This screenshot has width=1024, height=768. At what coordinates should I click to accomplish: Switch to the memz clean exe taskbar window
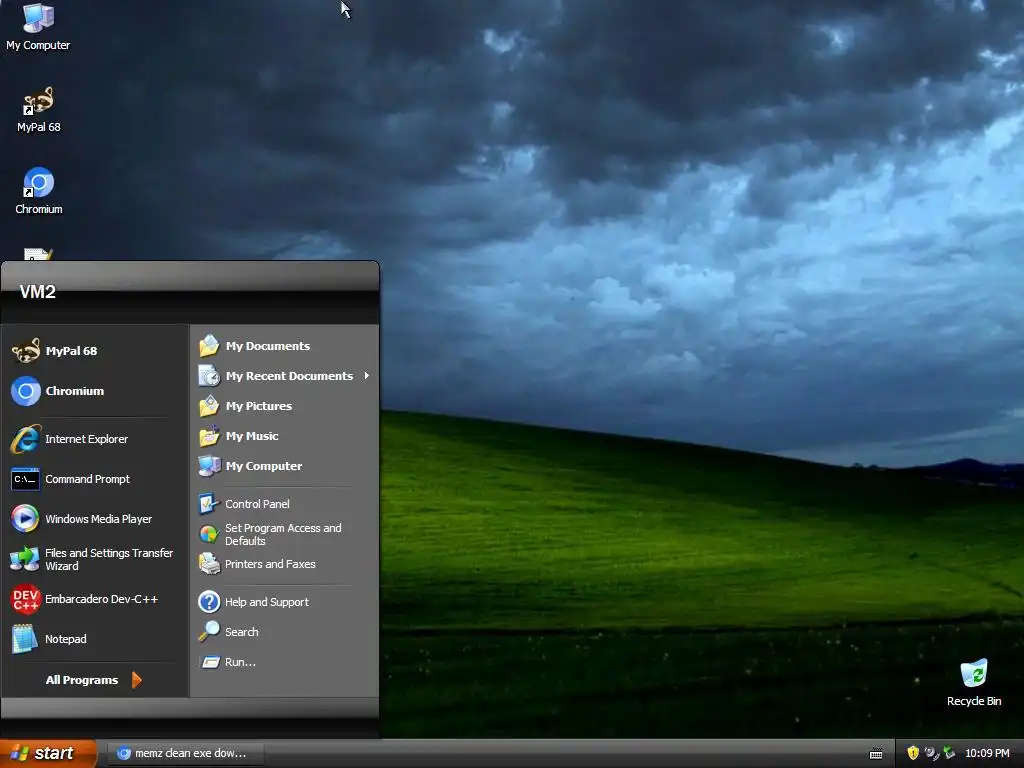[x=185, y=754]
